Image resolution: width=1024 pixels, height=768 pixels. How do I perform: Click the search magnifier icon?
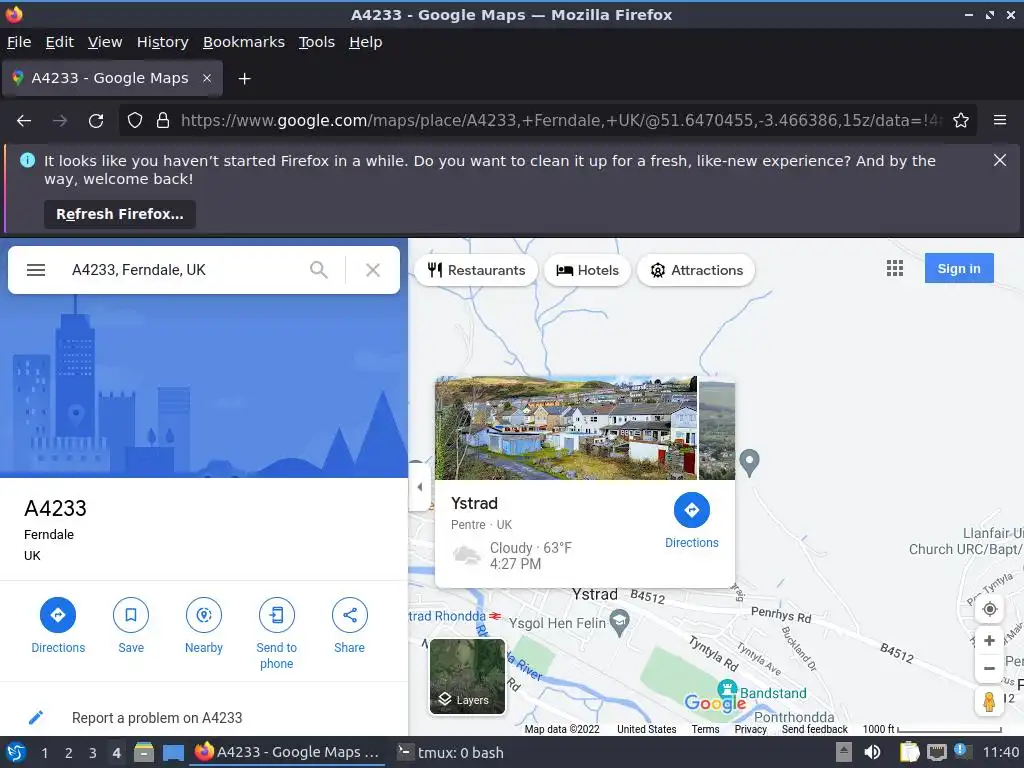click(x=319, y=270)
